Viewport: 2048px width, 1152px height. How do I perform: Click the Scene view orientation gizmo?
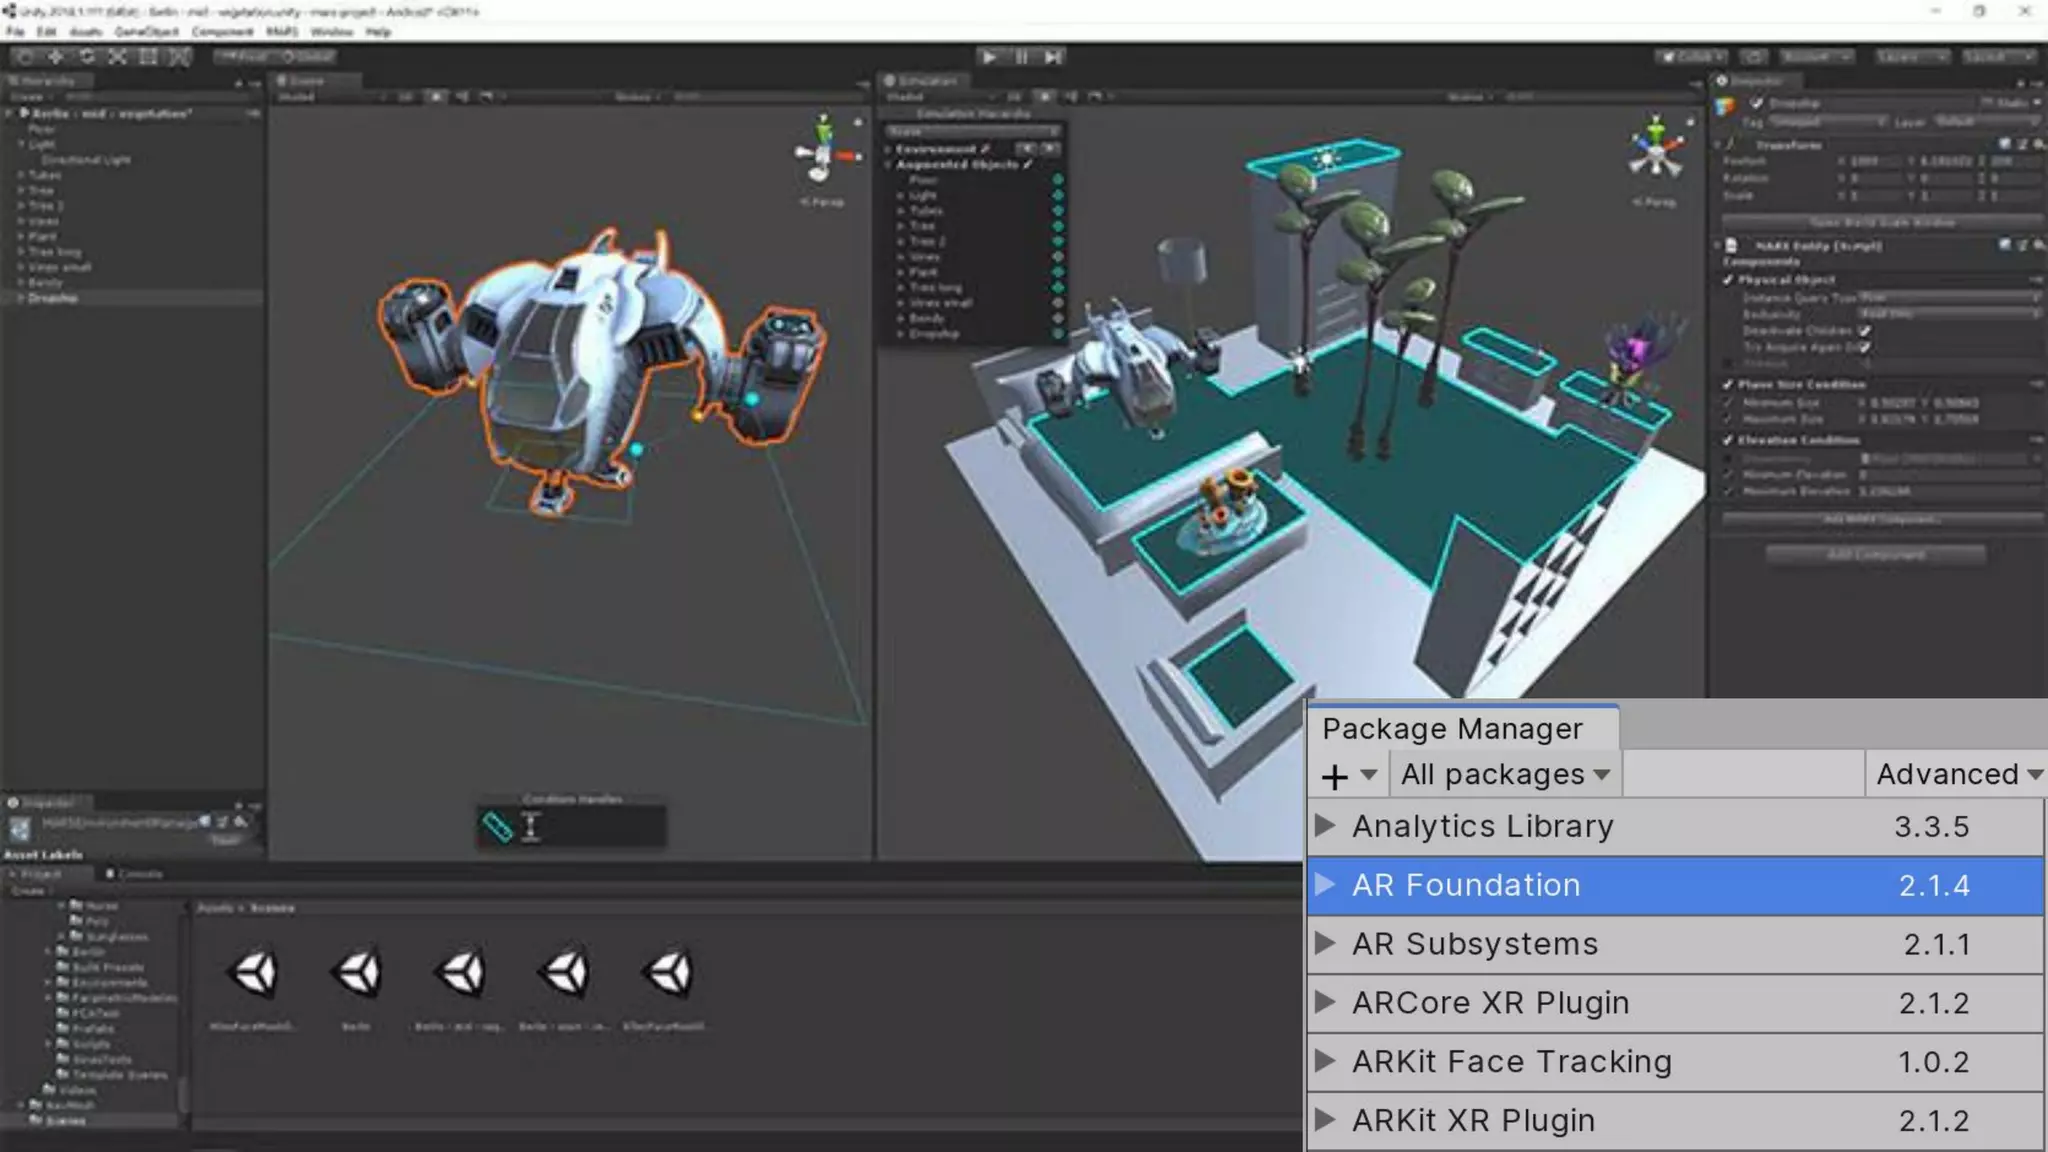pos(824,153)
